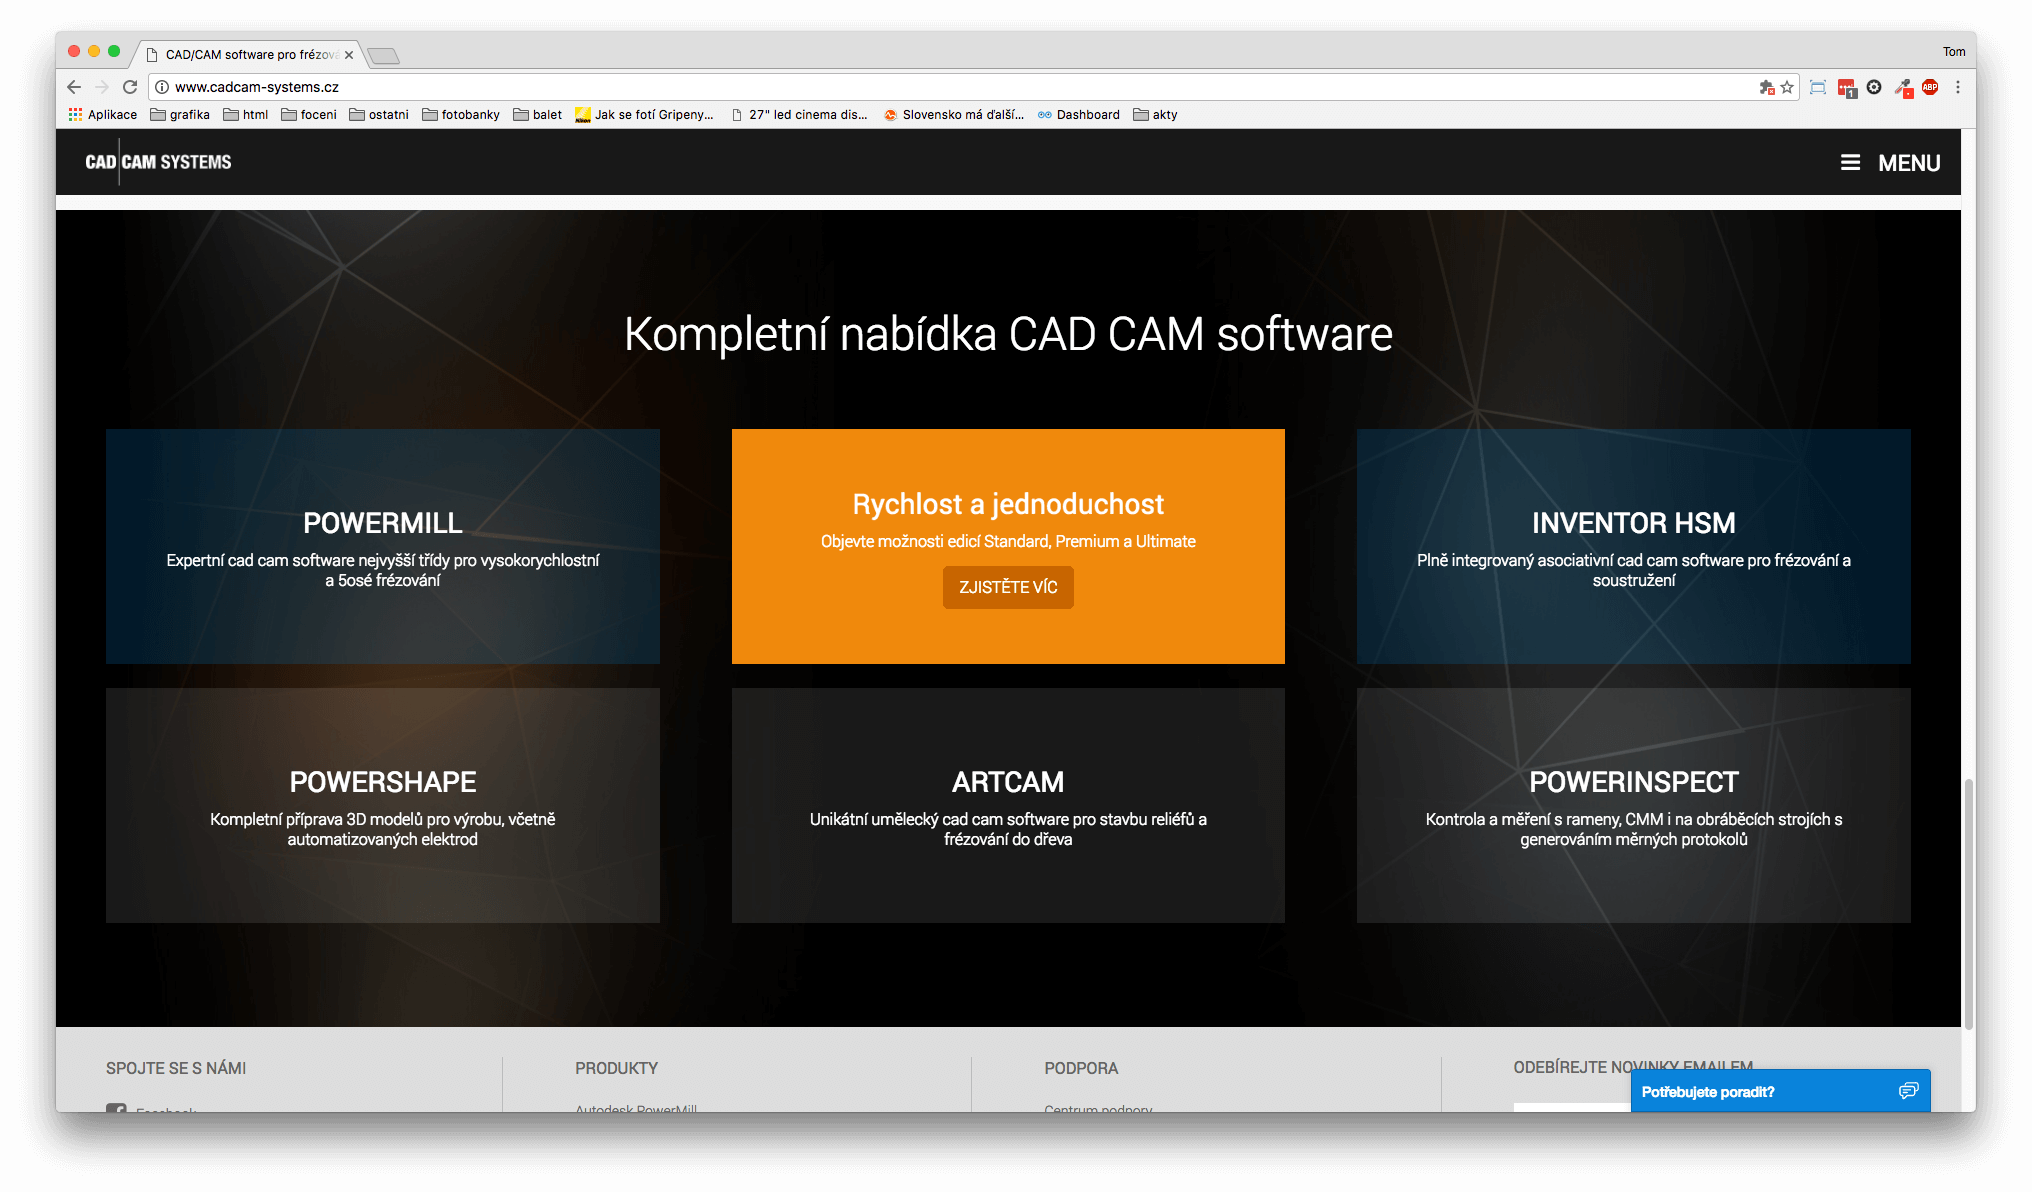This screenshot has width=2032, height=1192.
Task: Click the site info icon in the address bar
Action: coord(162,87)
